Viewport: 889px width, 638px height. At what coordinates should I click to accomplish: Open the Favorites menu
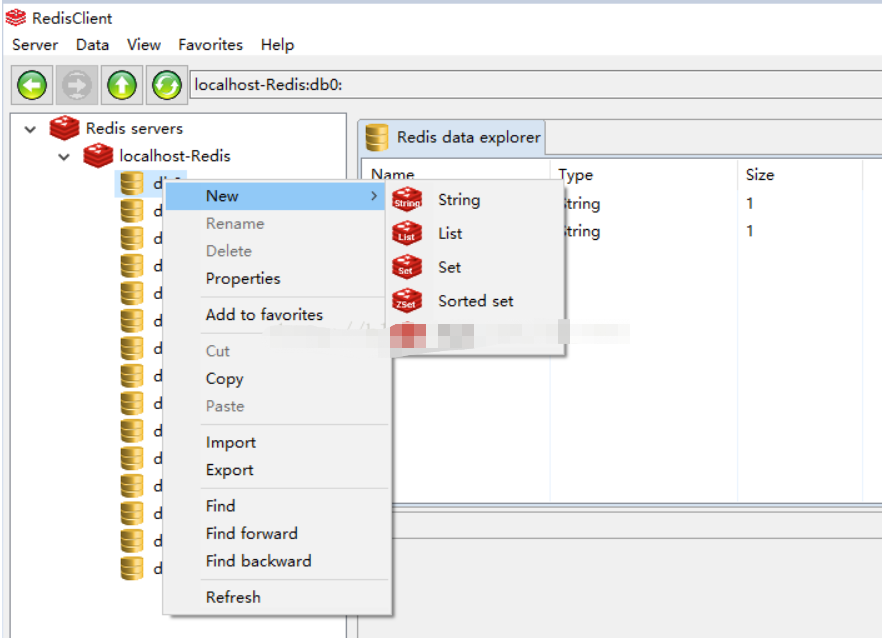tap(210, 45)
